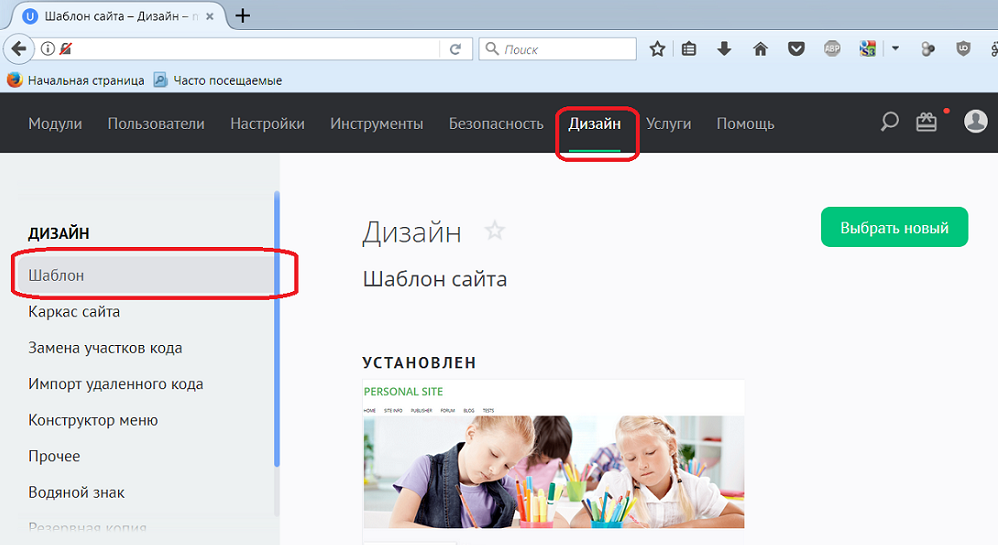
Task: Close the Шаблон сайта browser tab
Action: pos(209,17)
